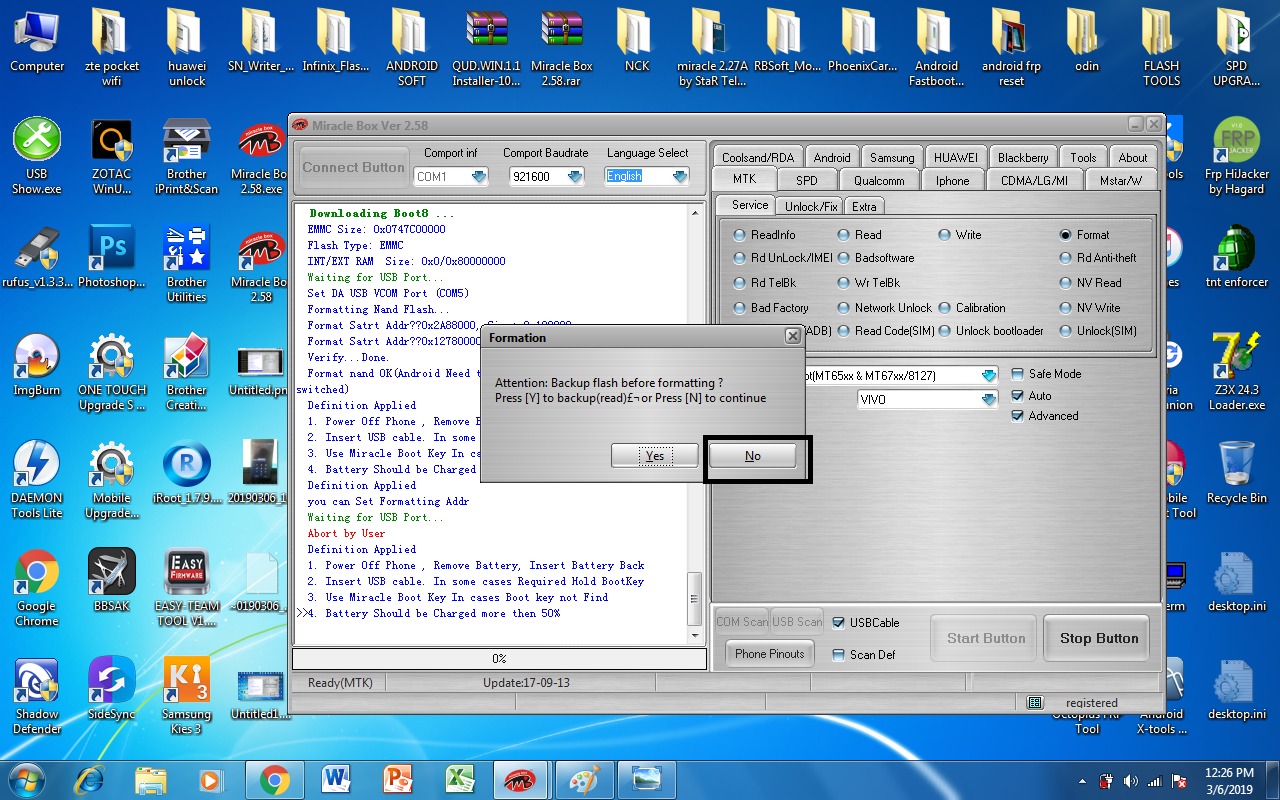Select the Unlock bootloader option
The height and width of the screenshot is (800, 1280).
point(945,331)
